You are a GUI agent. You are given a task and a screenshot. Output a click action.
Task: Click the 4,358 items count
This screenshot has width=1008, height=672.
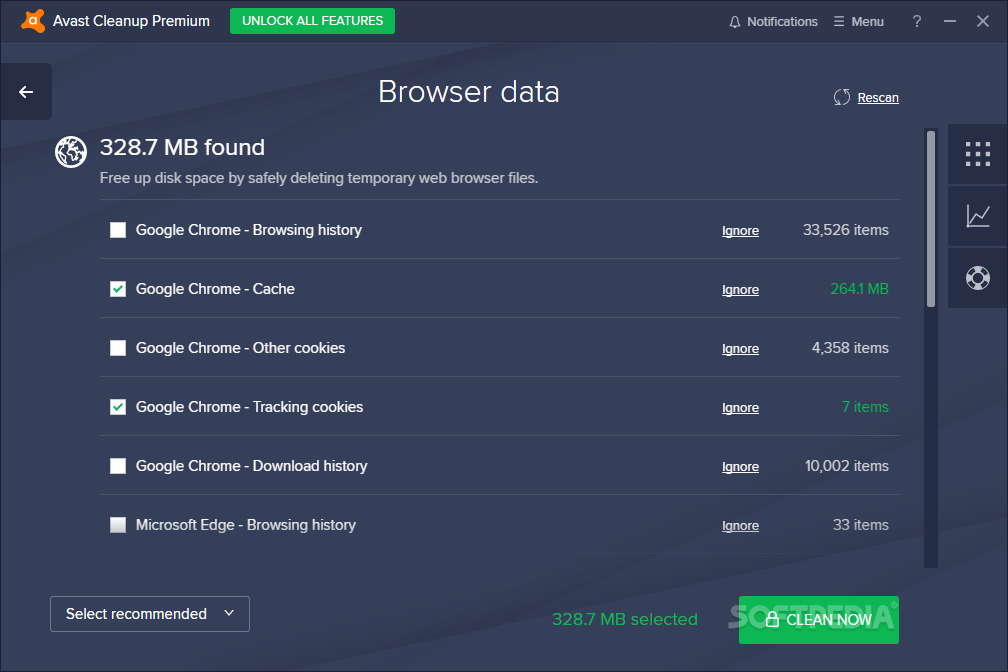(850, 348)
